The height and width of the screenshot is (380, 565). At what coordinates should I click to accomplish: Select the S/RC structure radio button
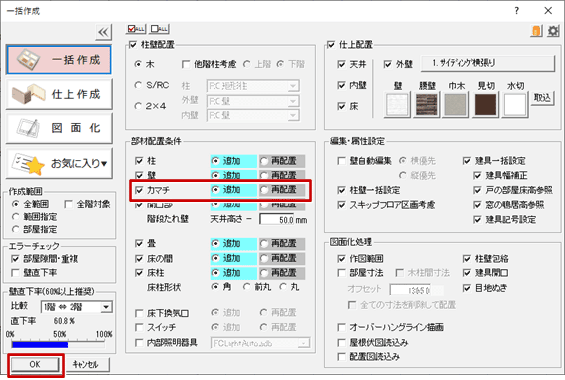(x=138, y=85)
